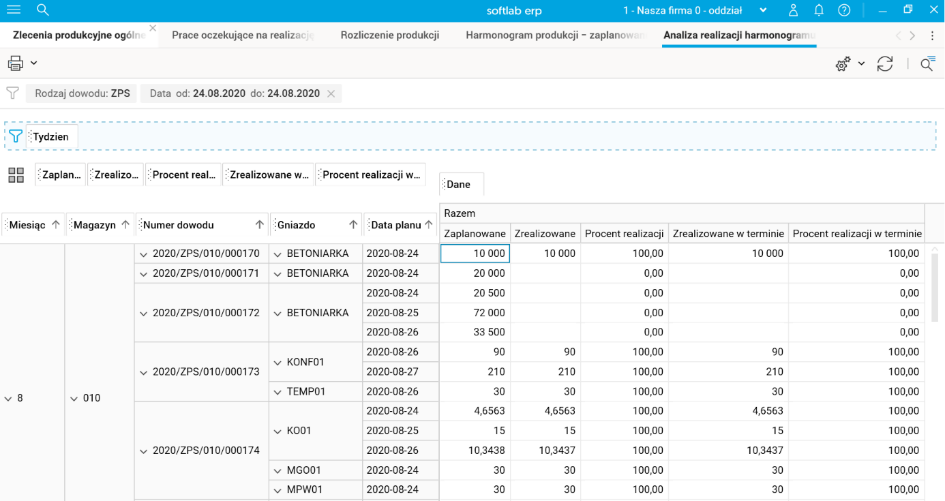
Task: Switch to Prace oczekujące na realizację tab
Action: pyautogui.click(x=243, y=35)
